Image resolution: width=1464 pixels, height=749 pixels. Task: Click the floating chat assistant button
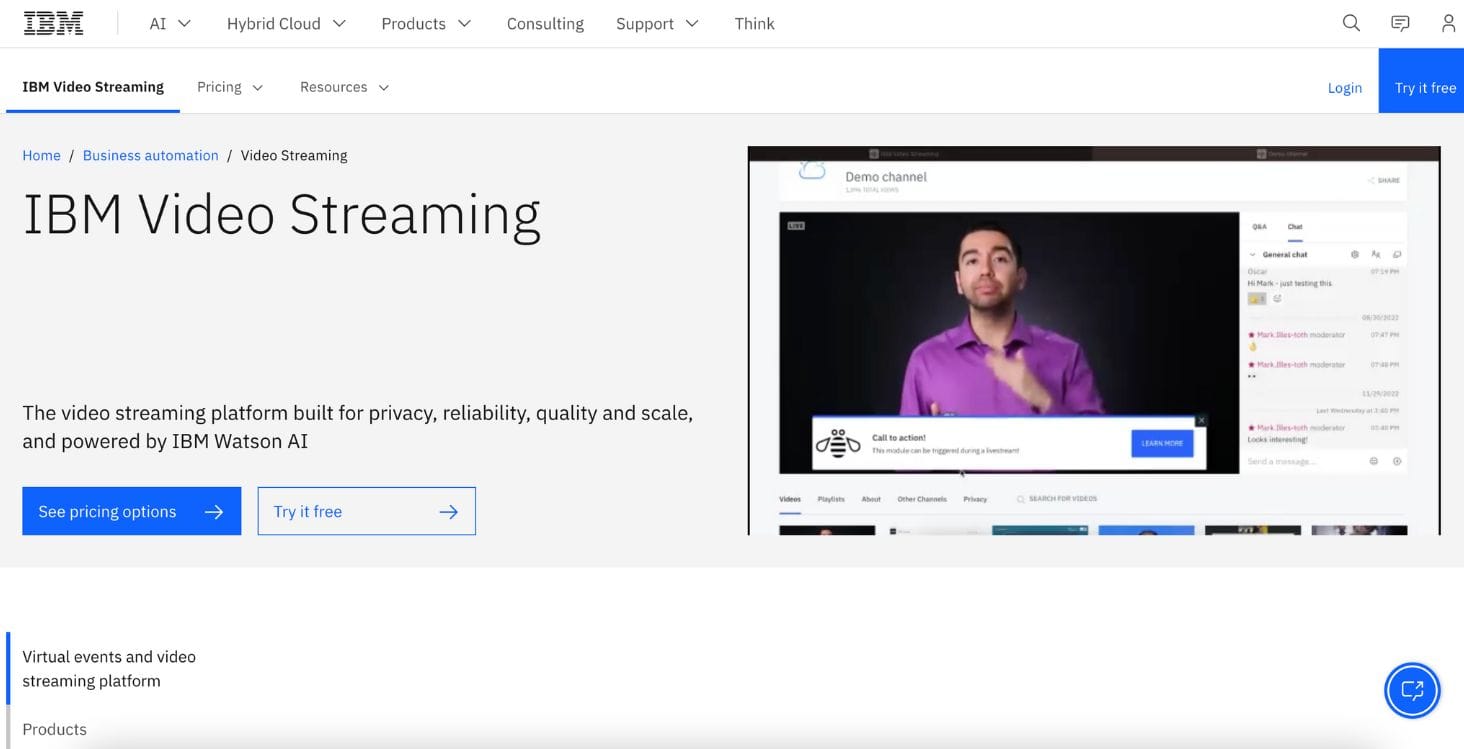(x=1412, y=690)
